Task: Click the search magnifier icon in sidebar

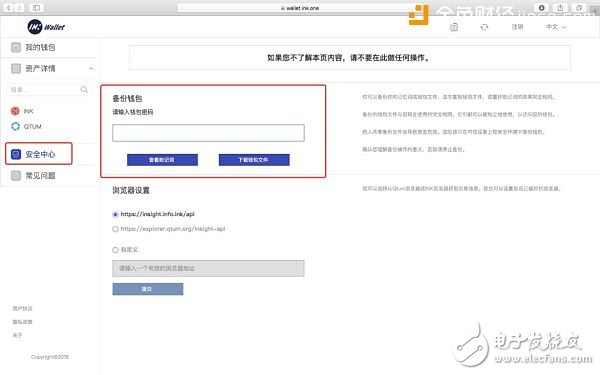Action: 84,90
